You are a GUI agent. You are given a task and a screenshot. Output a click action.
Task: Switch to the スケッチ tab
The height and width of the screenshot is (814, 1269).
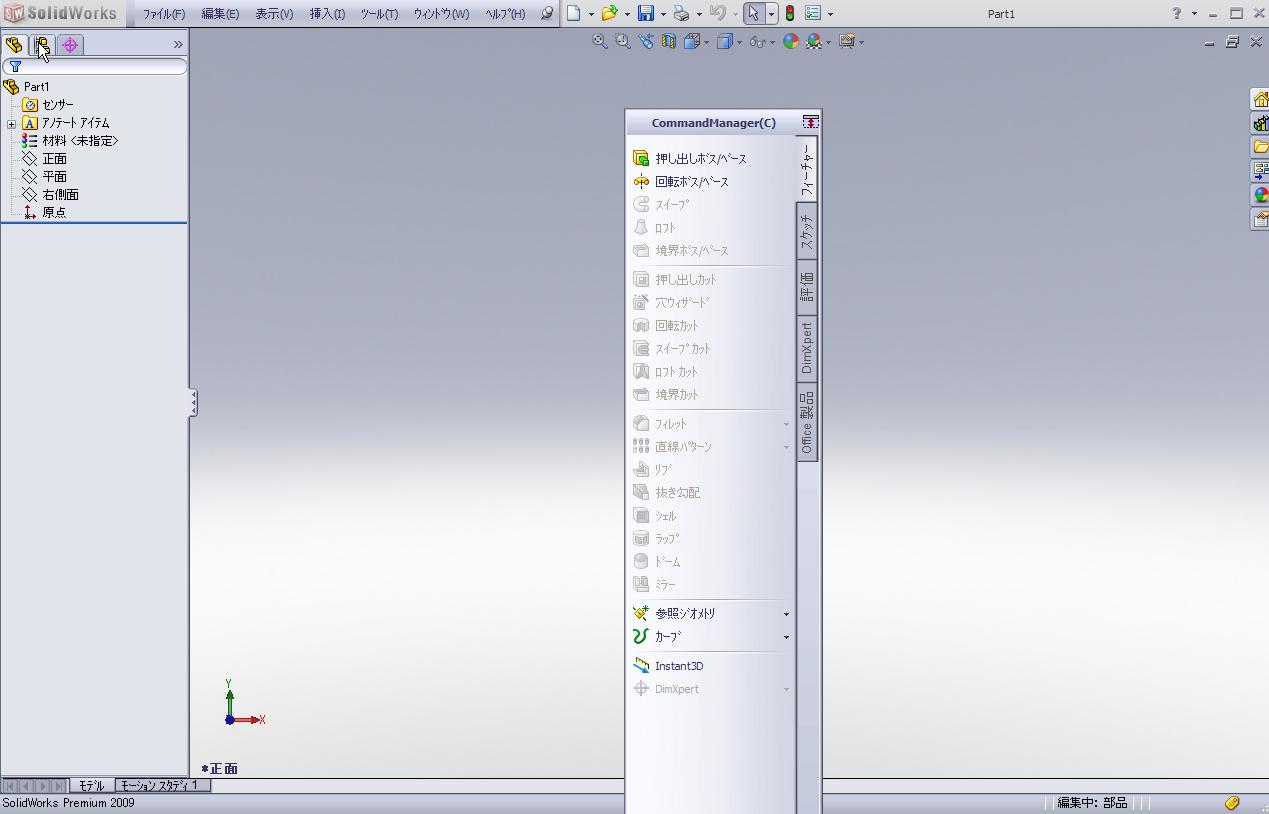[807, 232]
